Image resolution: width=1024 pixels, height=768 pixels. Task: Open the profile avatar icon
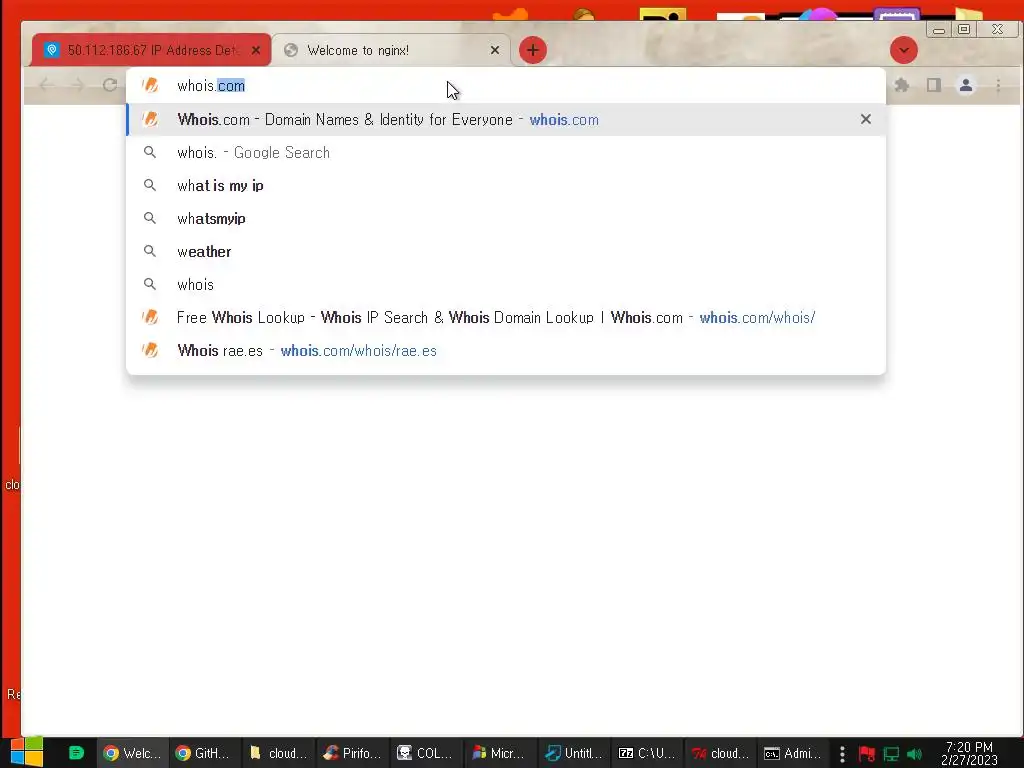click(966, 85)
